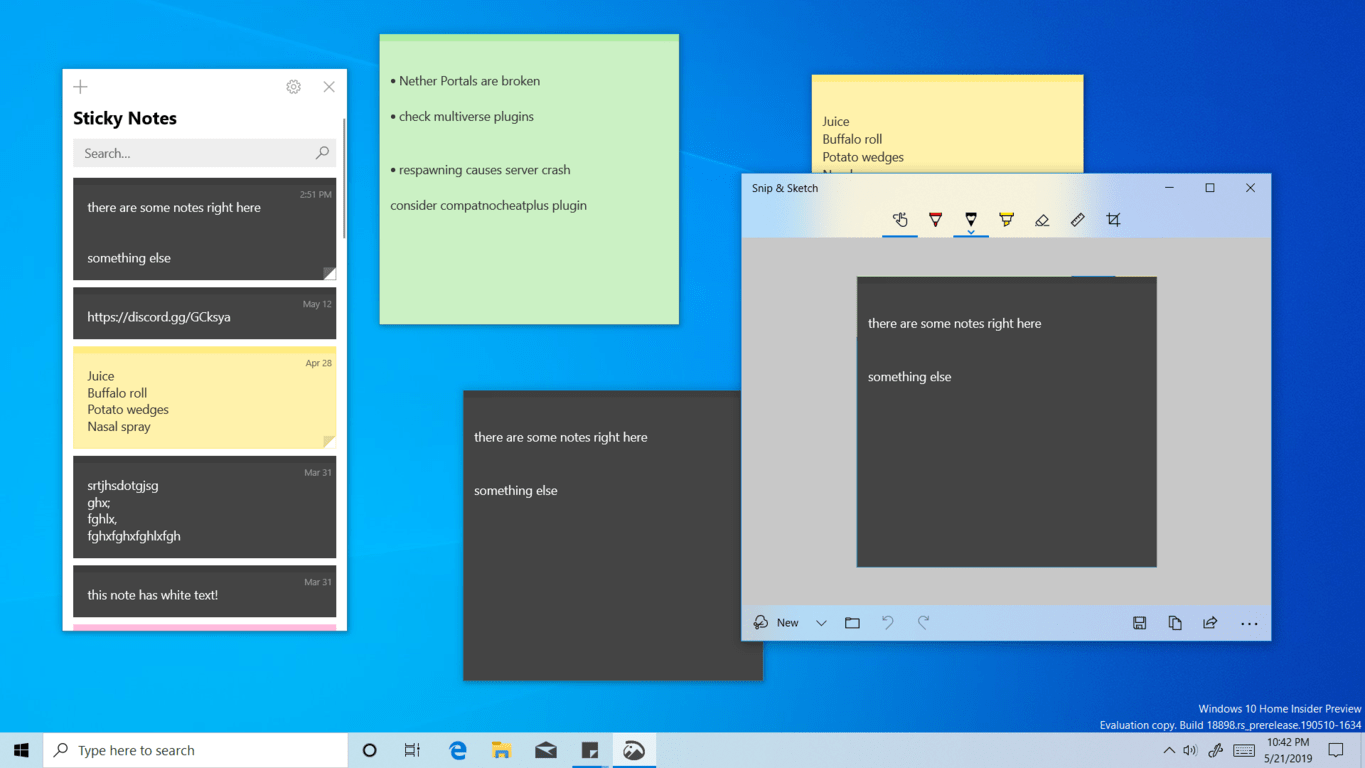This screenshot has height=768, width=1365.
Task: Click Sticky Notes list scrollbar
Action: (x=344, y=178)
